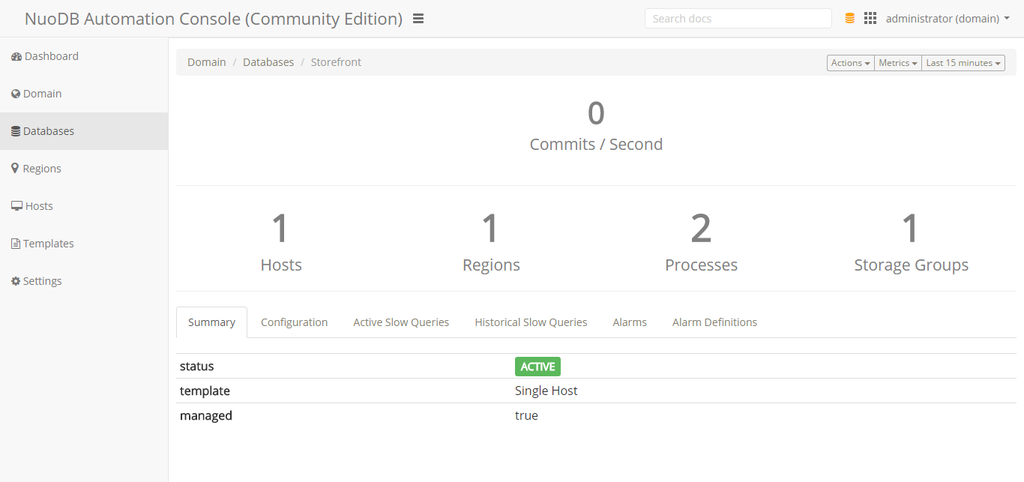
Task: Open the Actions dropdown
Action: 850,63
